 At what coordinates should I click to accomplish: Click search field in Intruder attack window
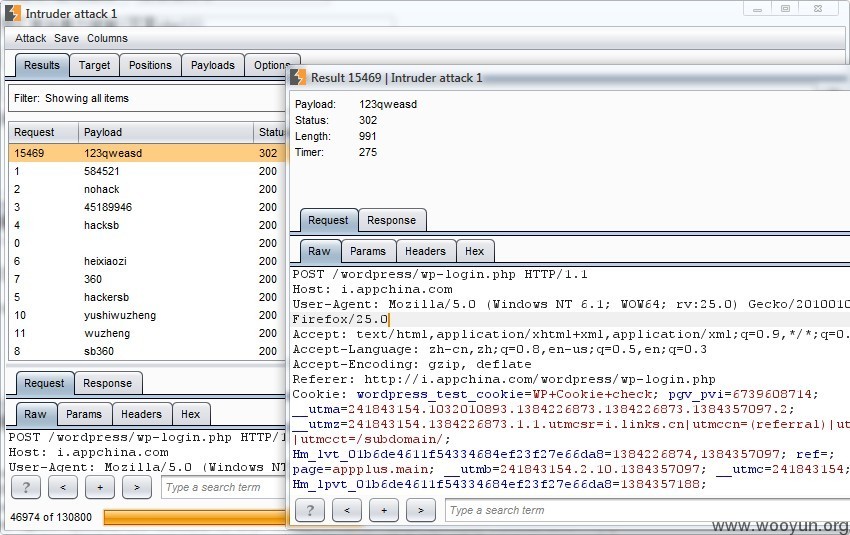(223, 487)
